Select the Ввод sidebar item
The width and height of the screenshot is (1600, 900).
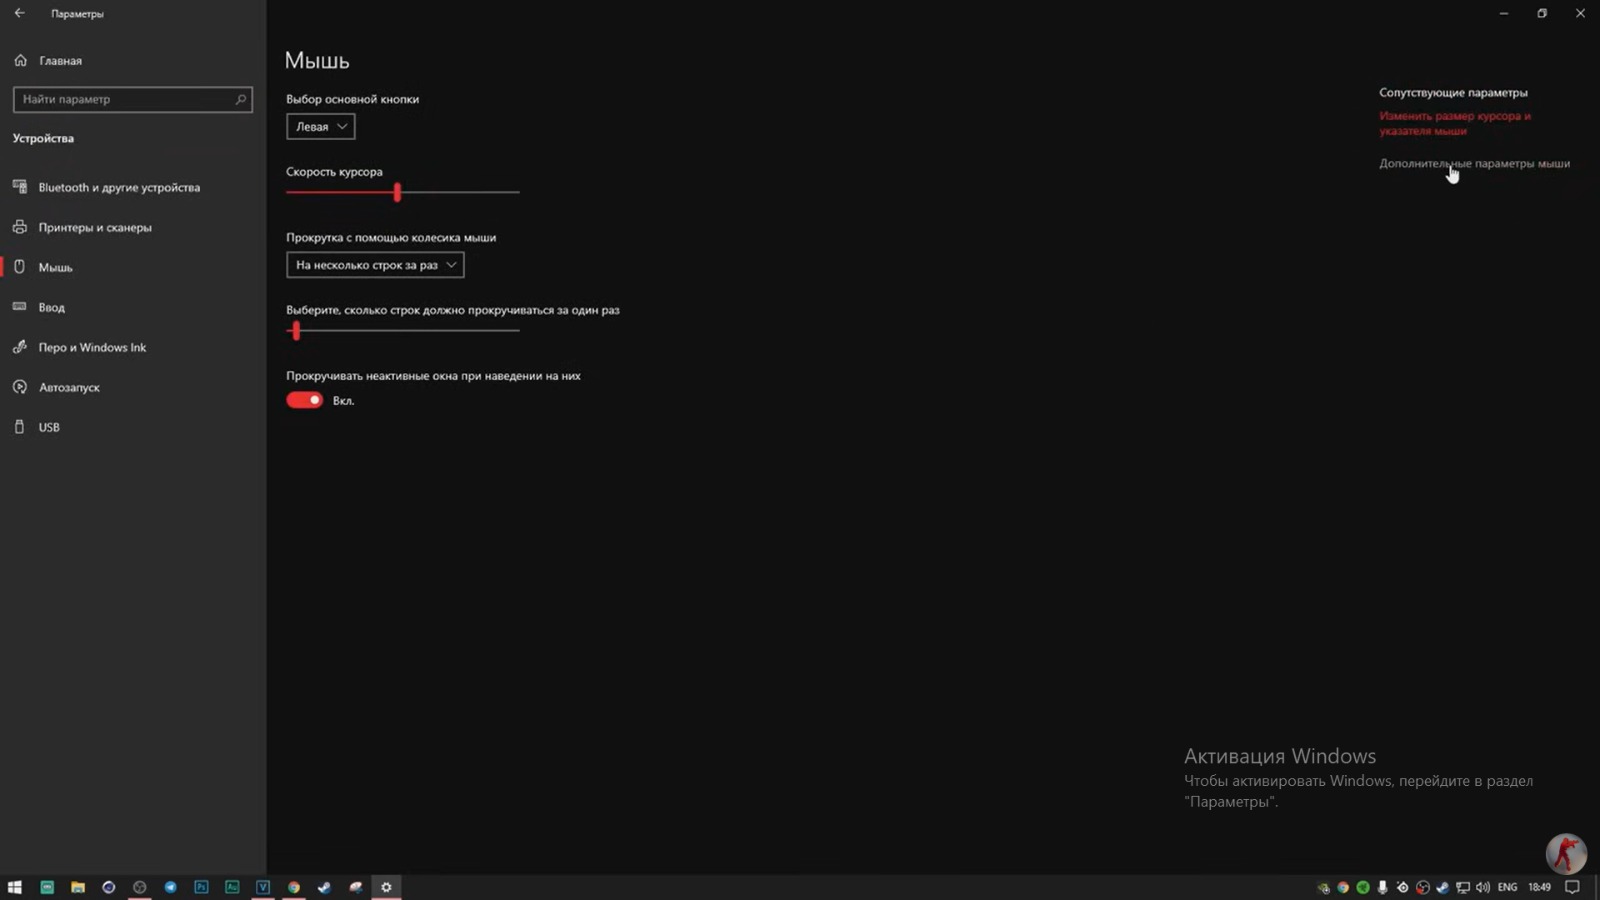click(x=51, y=307)
